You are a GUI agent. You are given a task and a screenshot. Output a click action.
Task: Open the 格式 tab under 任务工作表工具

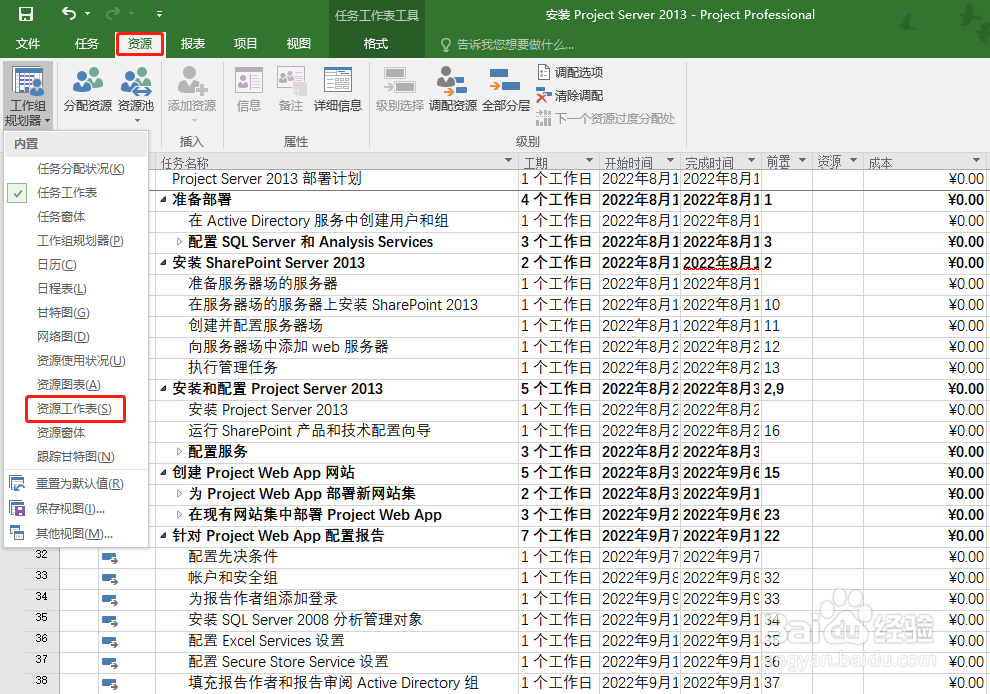click(x=376, y=44)
